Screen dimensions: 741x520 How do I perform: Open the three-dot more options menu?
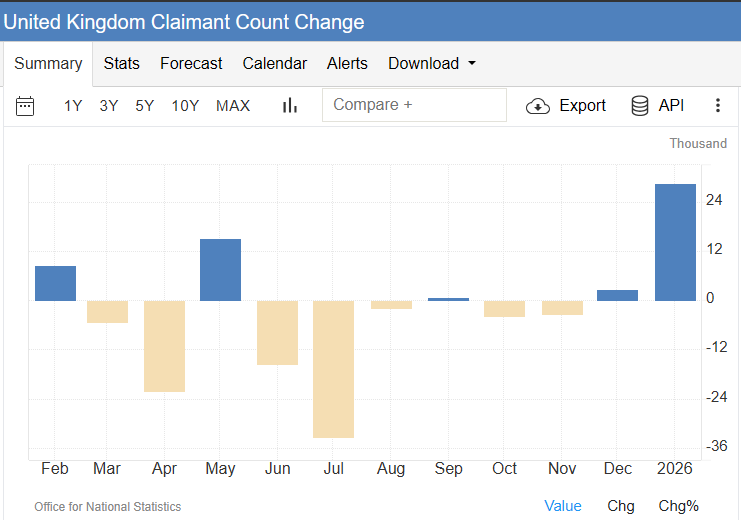click(718, 106)
